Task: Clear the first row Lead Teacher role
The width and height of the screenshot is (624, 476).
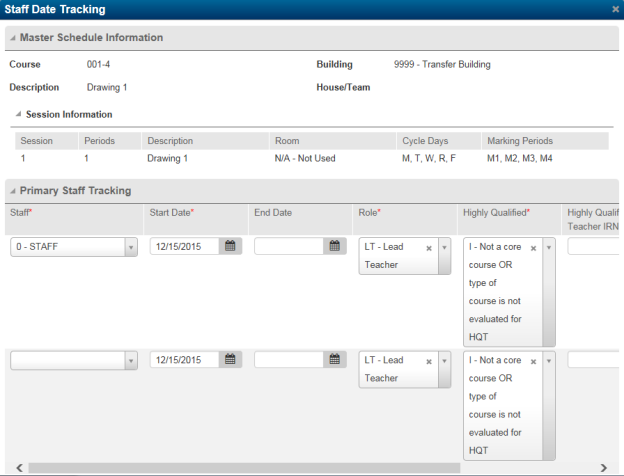Action: [x=429, y=247]
